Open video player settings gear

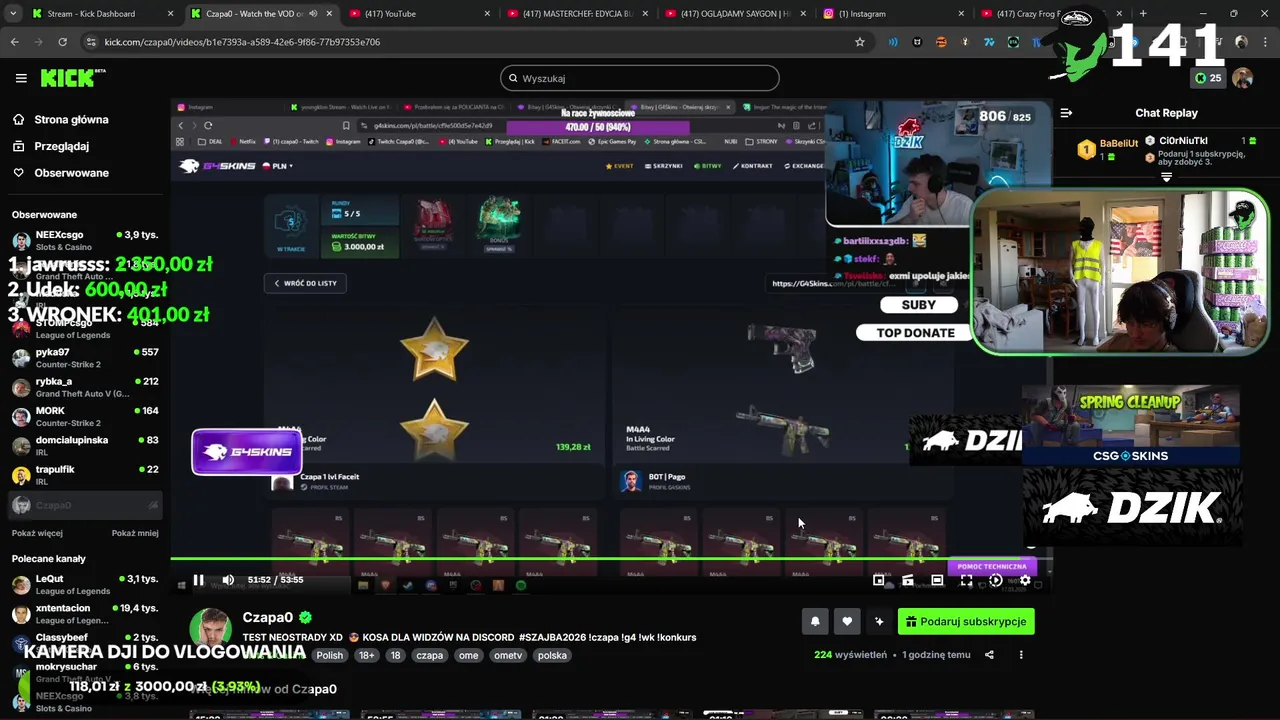coord(1025,580)
